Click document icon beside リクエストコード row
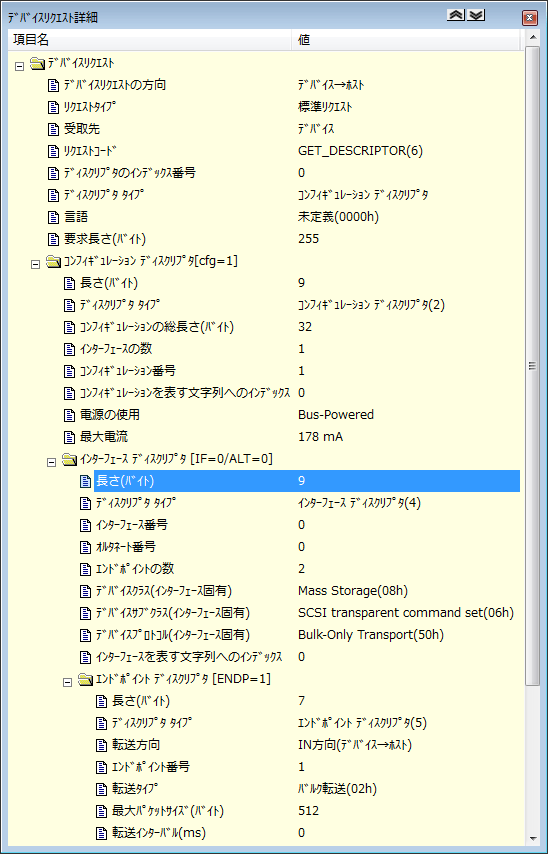The image size is (548, 854). coord(53,151)
